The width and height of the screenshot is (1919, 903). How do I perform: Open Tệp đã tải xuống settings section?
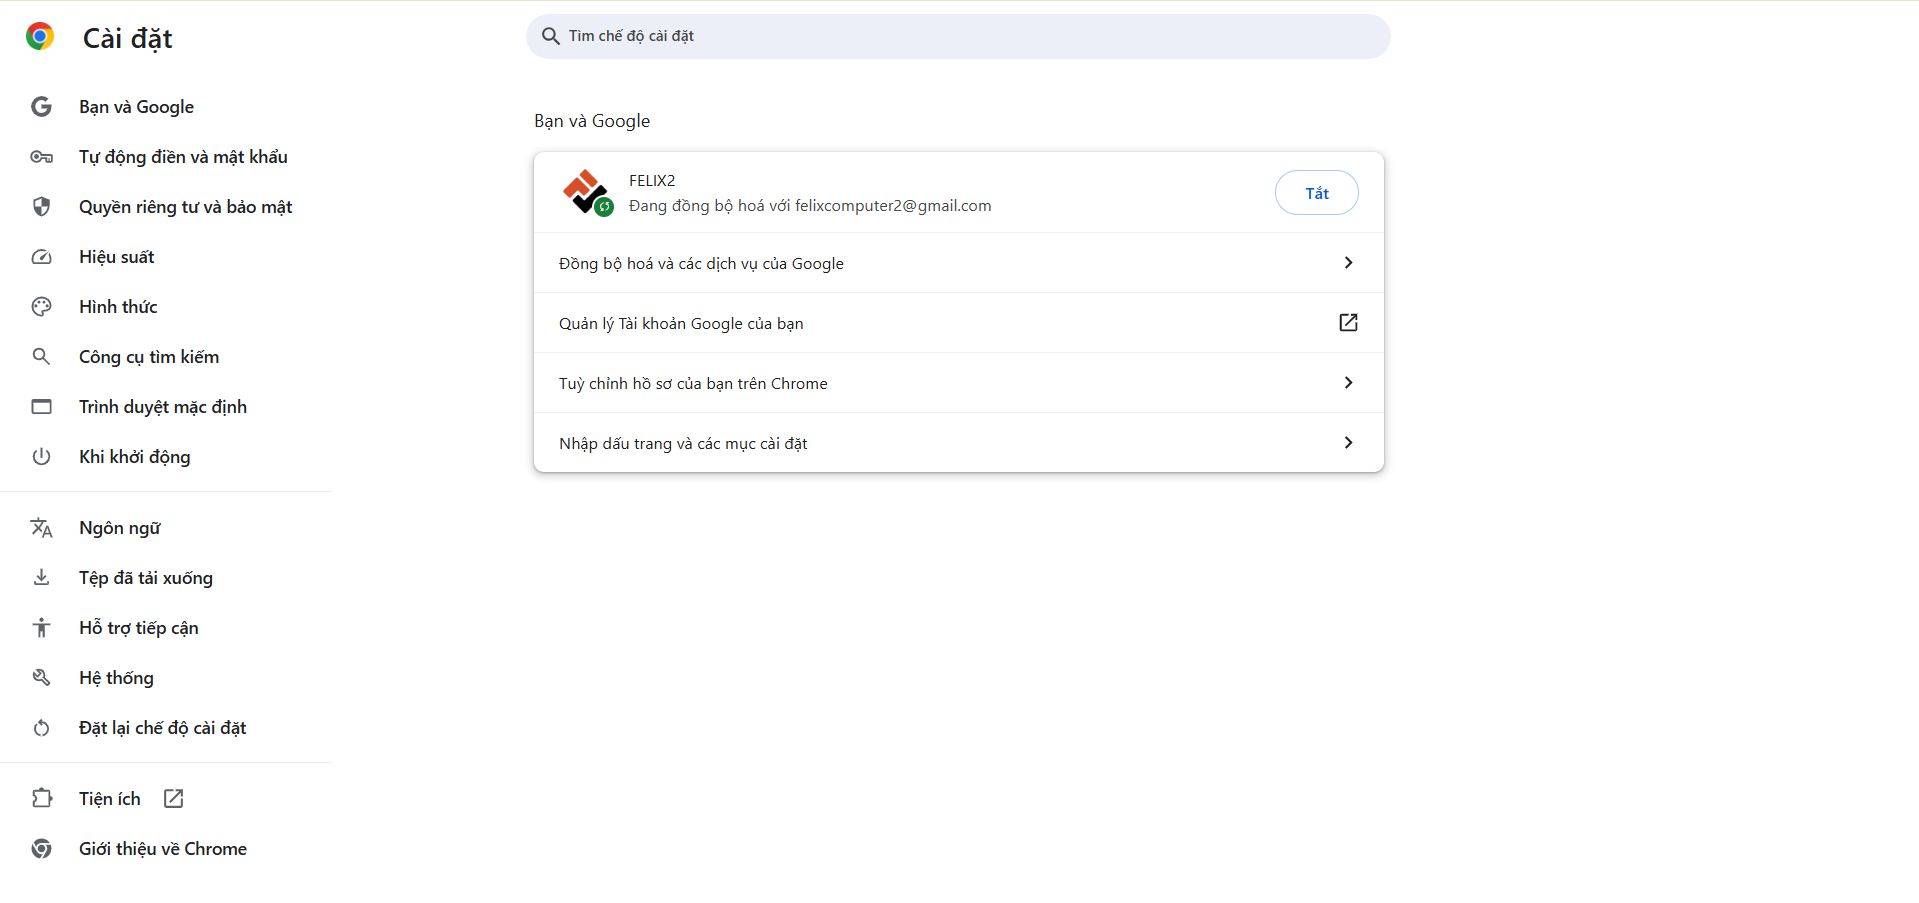pyautogui.click(x=146, y=578)
